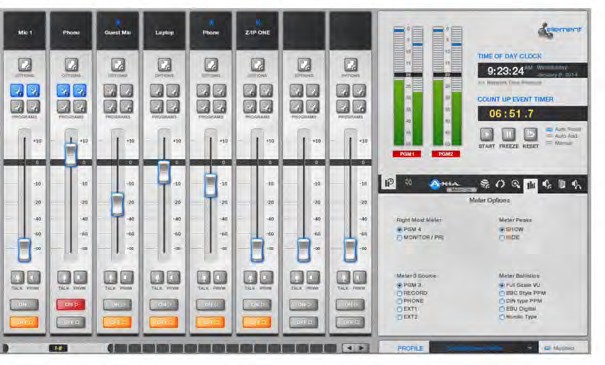Click the magnifier search icon in toolbar
Viewport: 605px width, 365px height.
coord(515,184)
